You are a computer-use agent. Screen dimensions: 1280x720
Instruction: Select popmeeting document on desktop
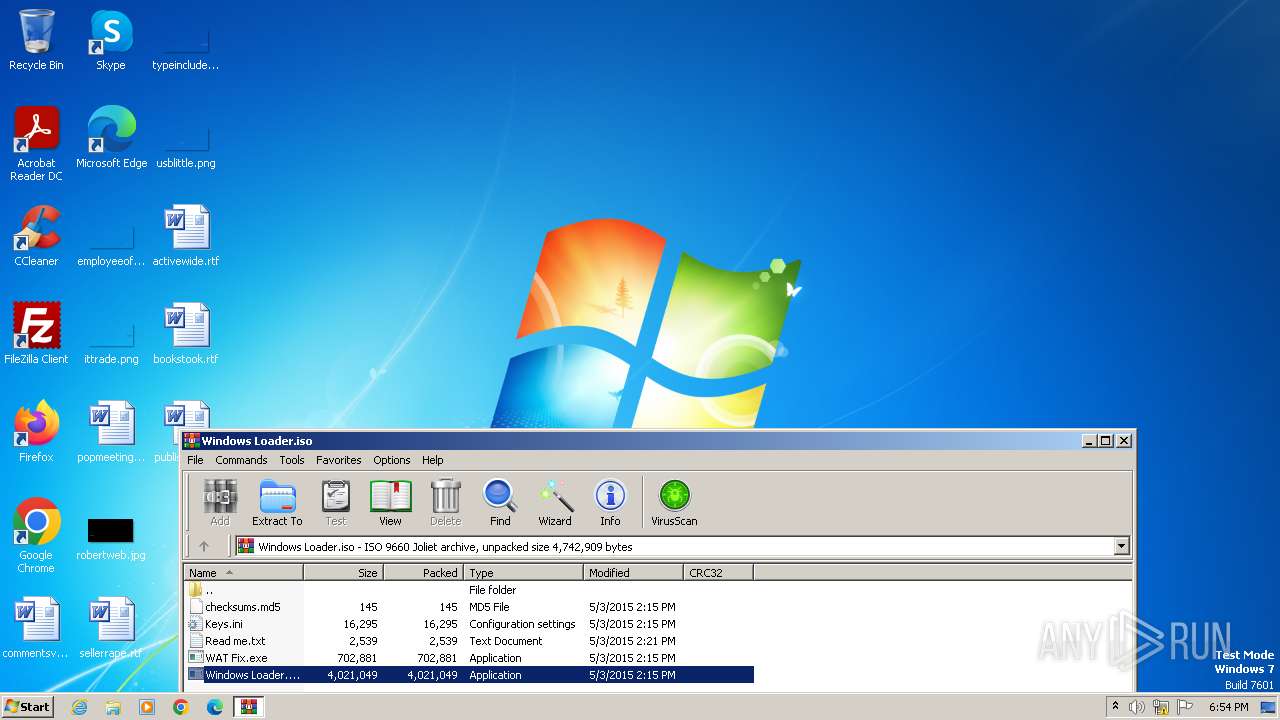pyautogui.click(x=111, y=432)
